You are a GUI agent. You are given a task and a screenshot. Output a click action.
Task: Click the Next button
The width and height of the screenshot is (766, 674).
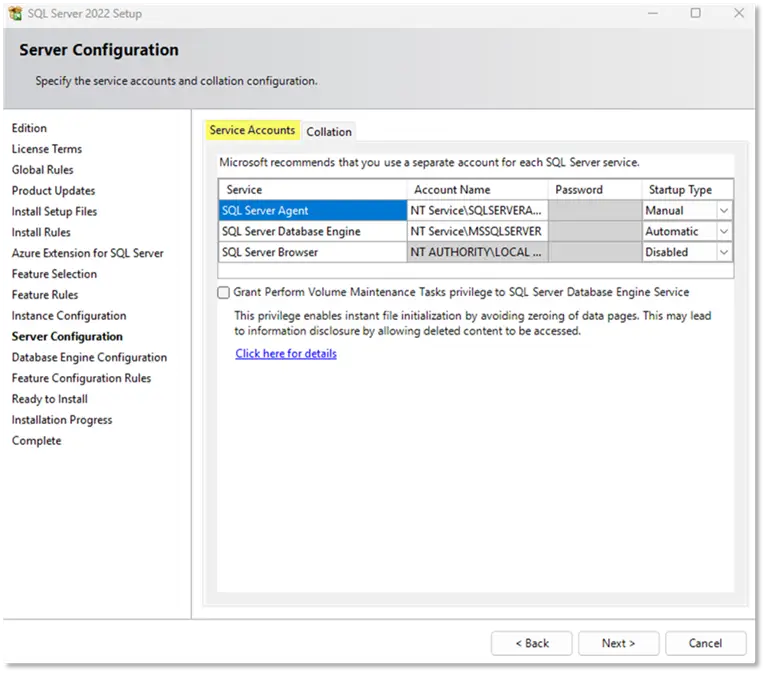pos(618,643)
